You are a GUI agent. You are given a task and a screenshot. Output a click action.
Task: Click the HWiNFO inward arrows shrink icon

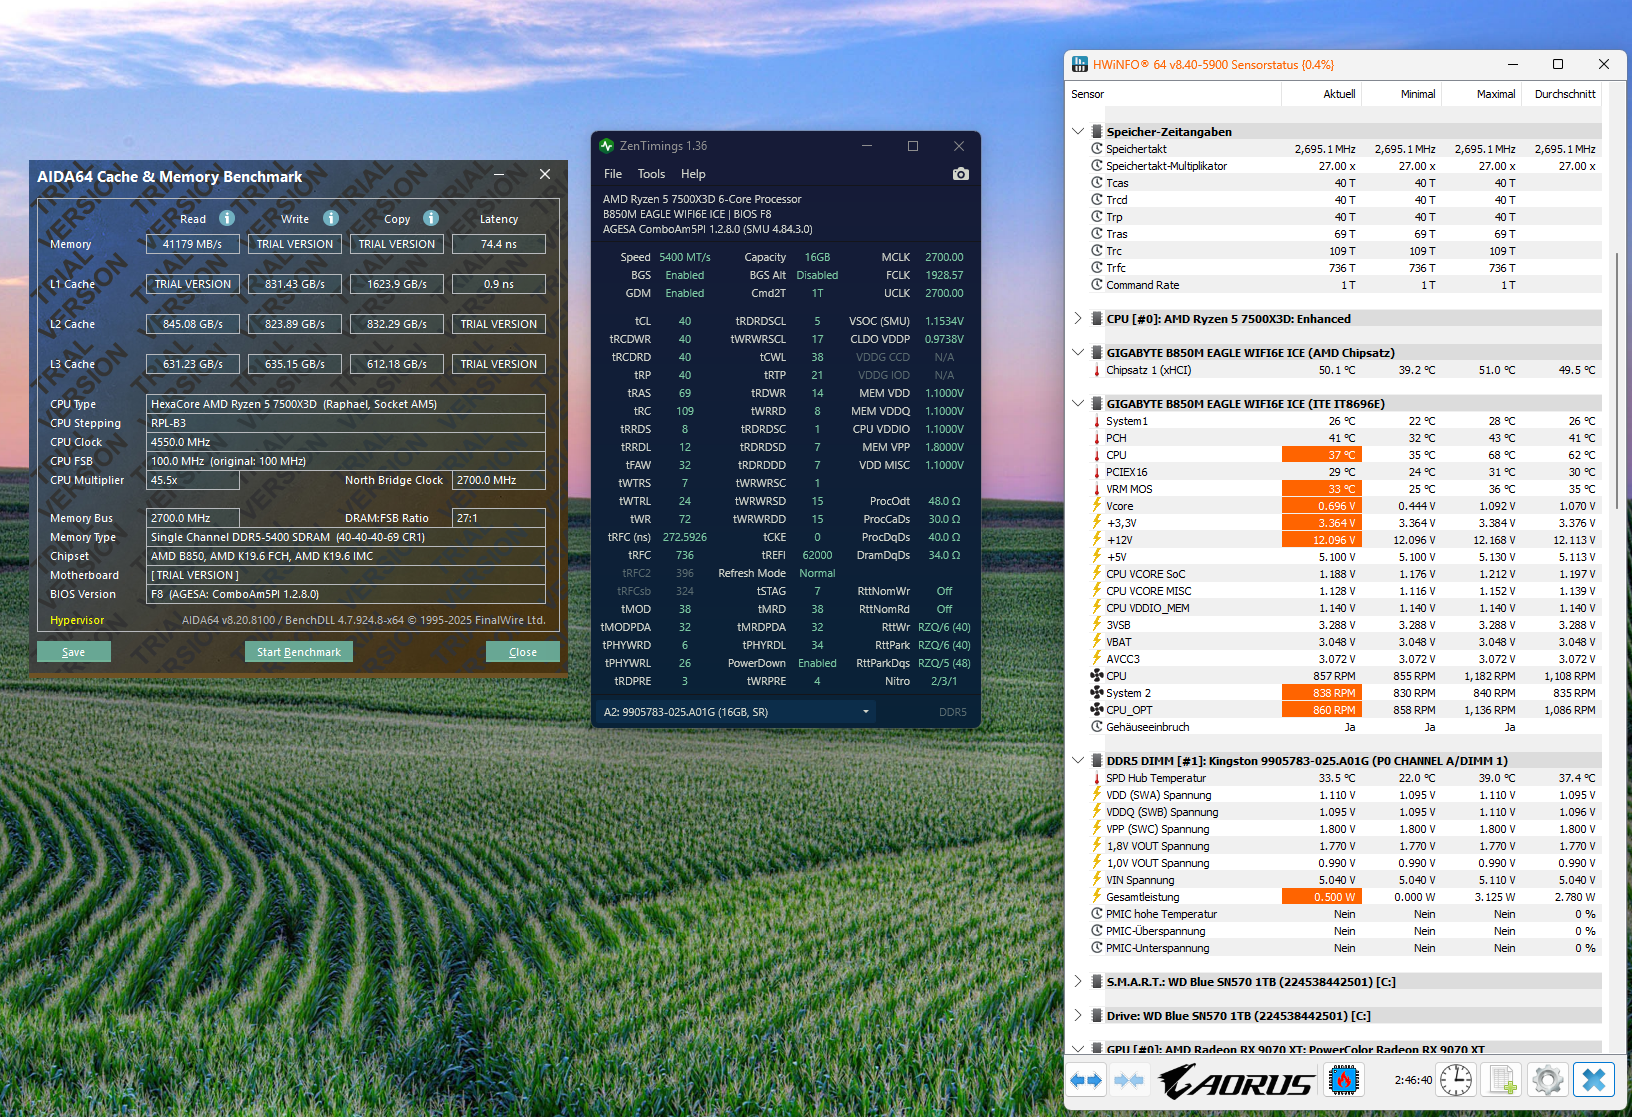pyautogui.click(x=1129, y=1080)
